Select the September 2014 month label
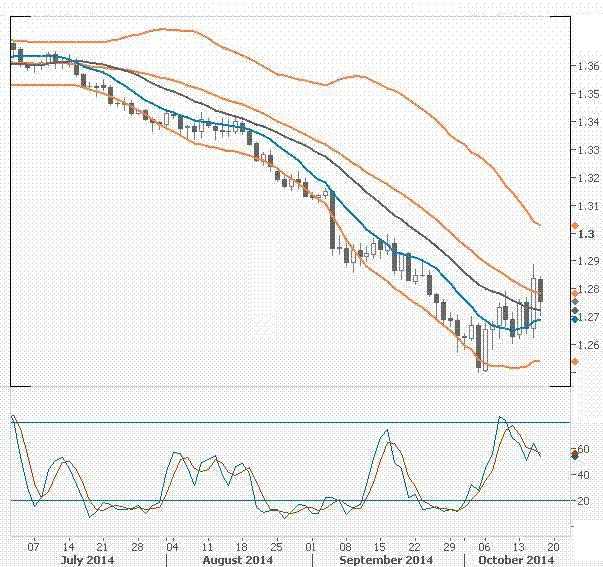Image resolution: width=603 pixels, height=567 pixels. 385,561
